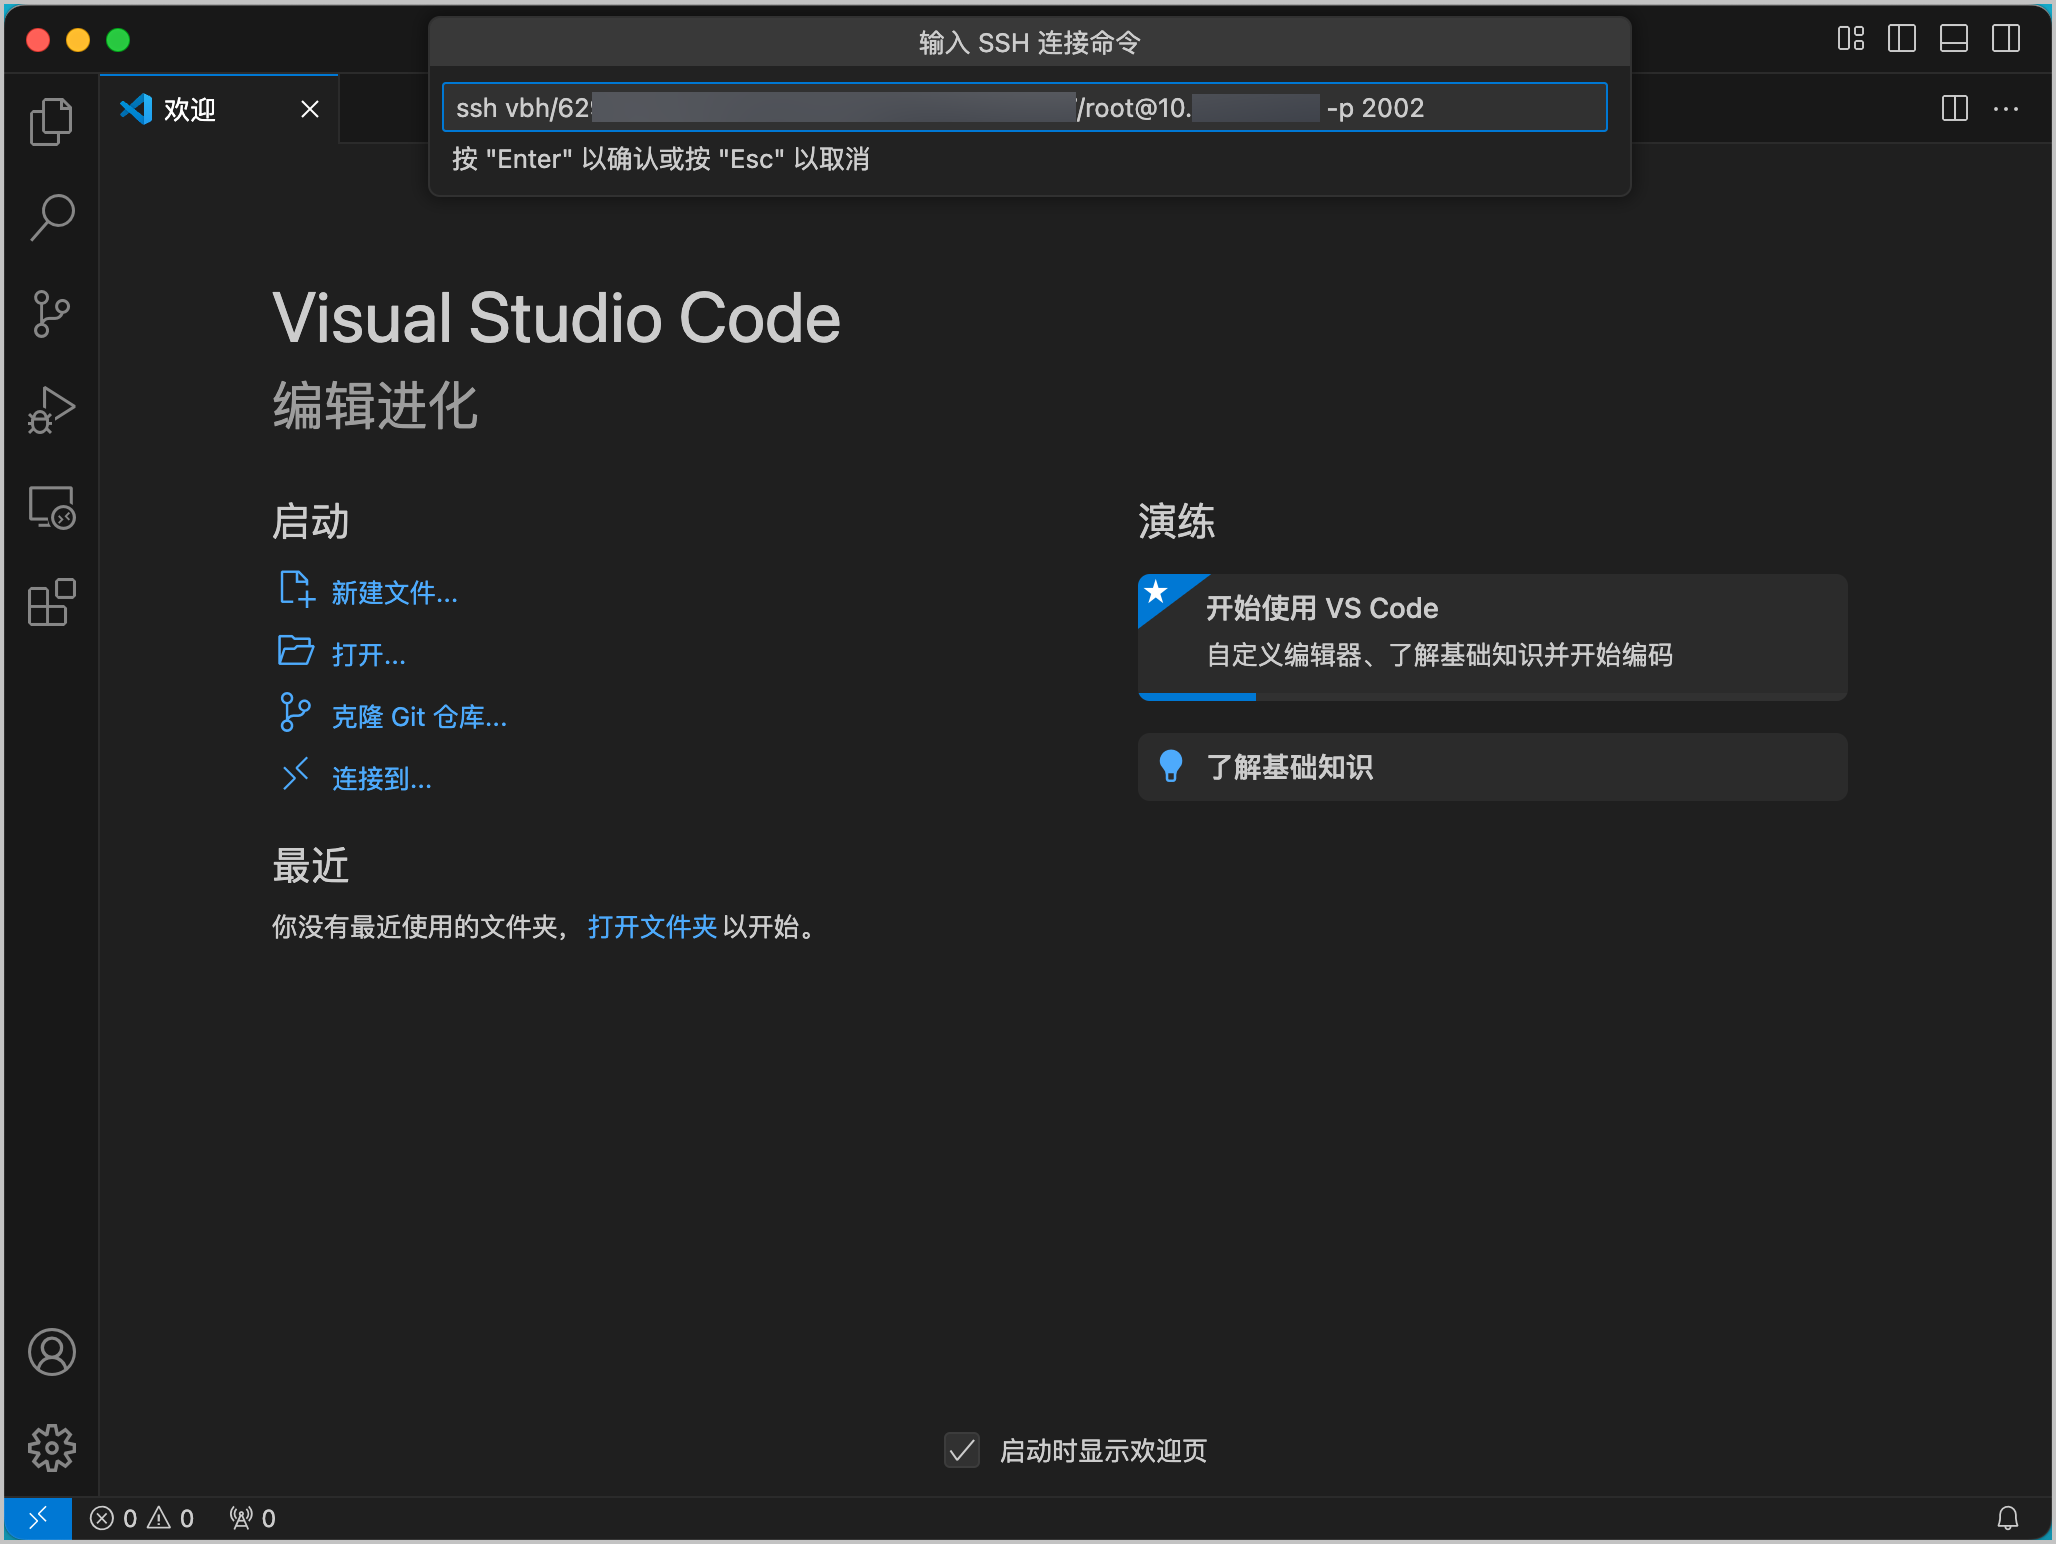Show errors and warnings count in status bar
This screenshot has height=1544, width=2056.
[x=142, y=1519]
